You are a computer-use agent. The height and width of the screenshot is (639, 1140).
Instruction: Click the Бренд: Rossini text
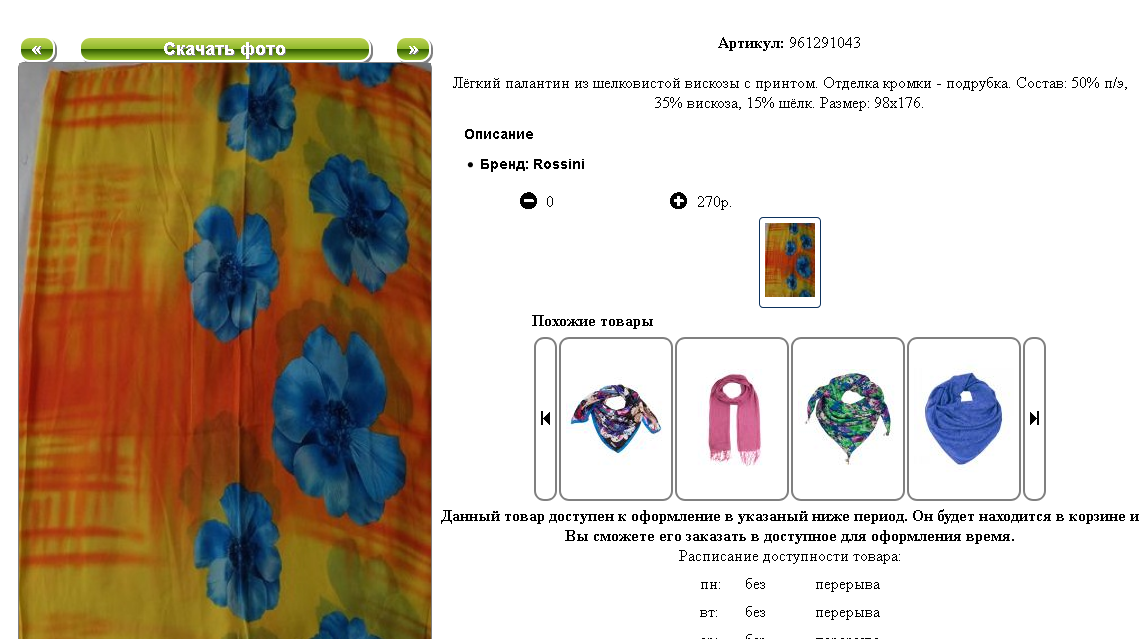tap(532, 164)
